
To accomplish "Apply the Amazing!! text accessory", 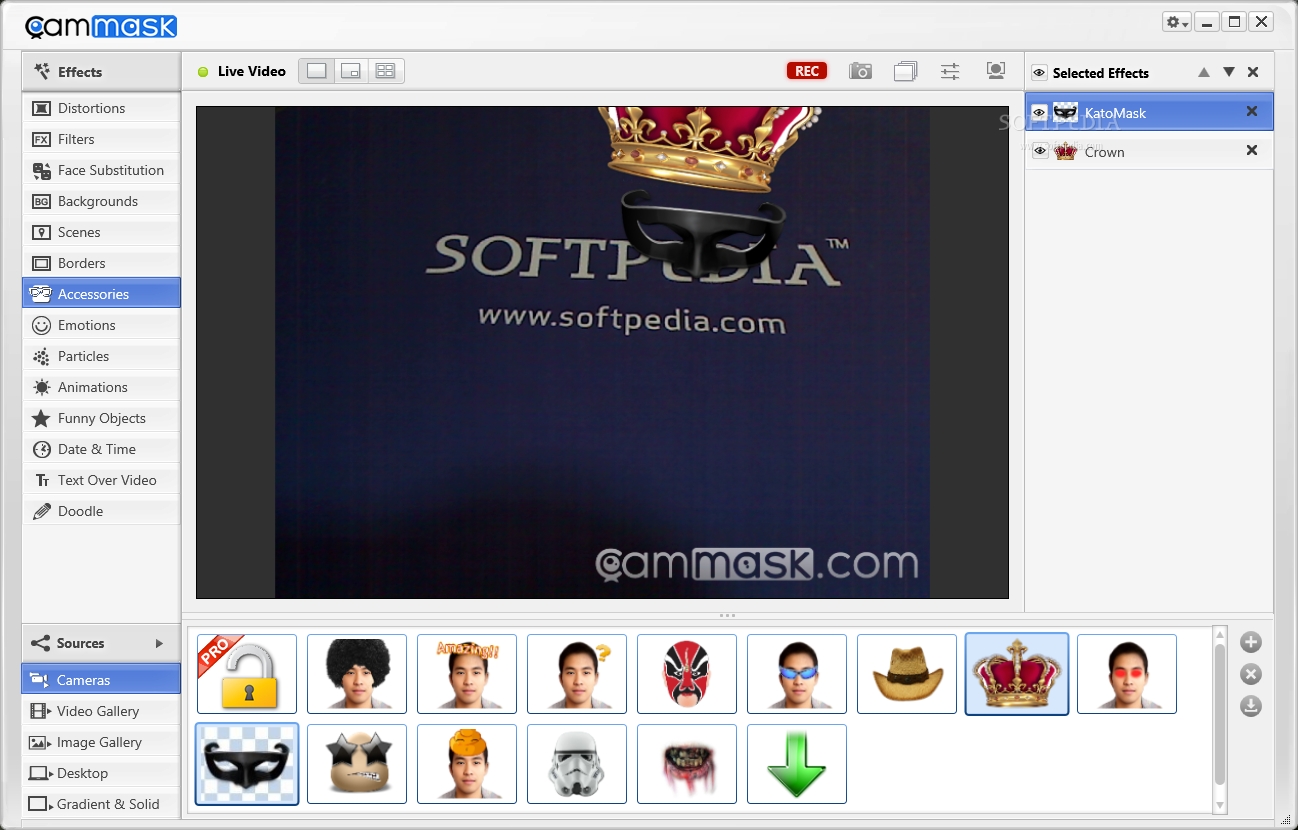I will coord(467,674).
